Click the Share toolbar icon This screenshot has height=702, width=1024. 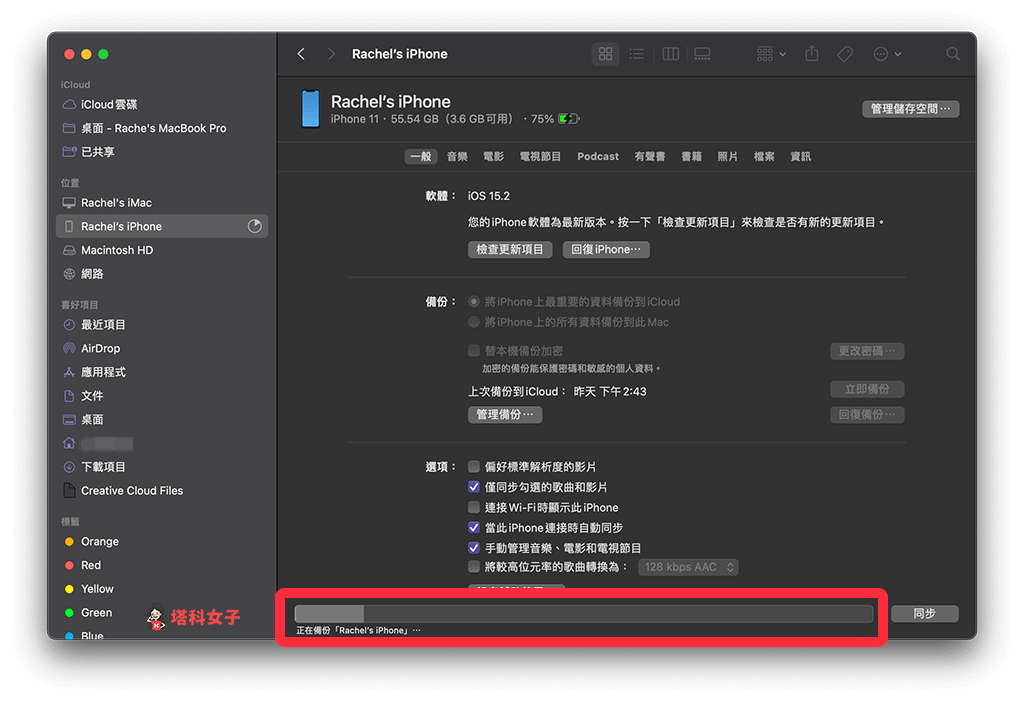coord(812,54)
